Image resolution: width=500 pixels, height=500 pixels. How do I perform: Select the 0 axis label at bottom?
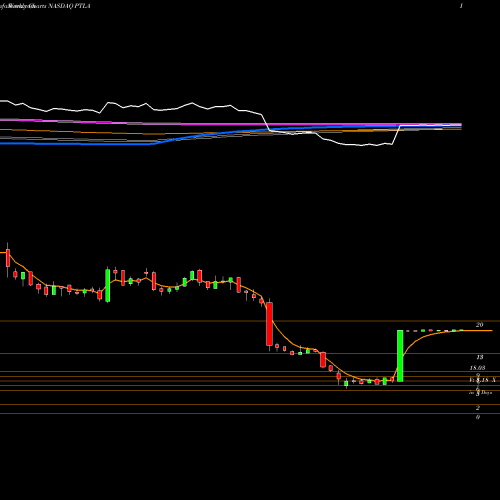(x=478, y=417)
